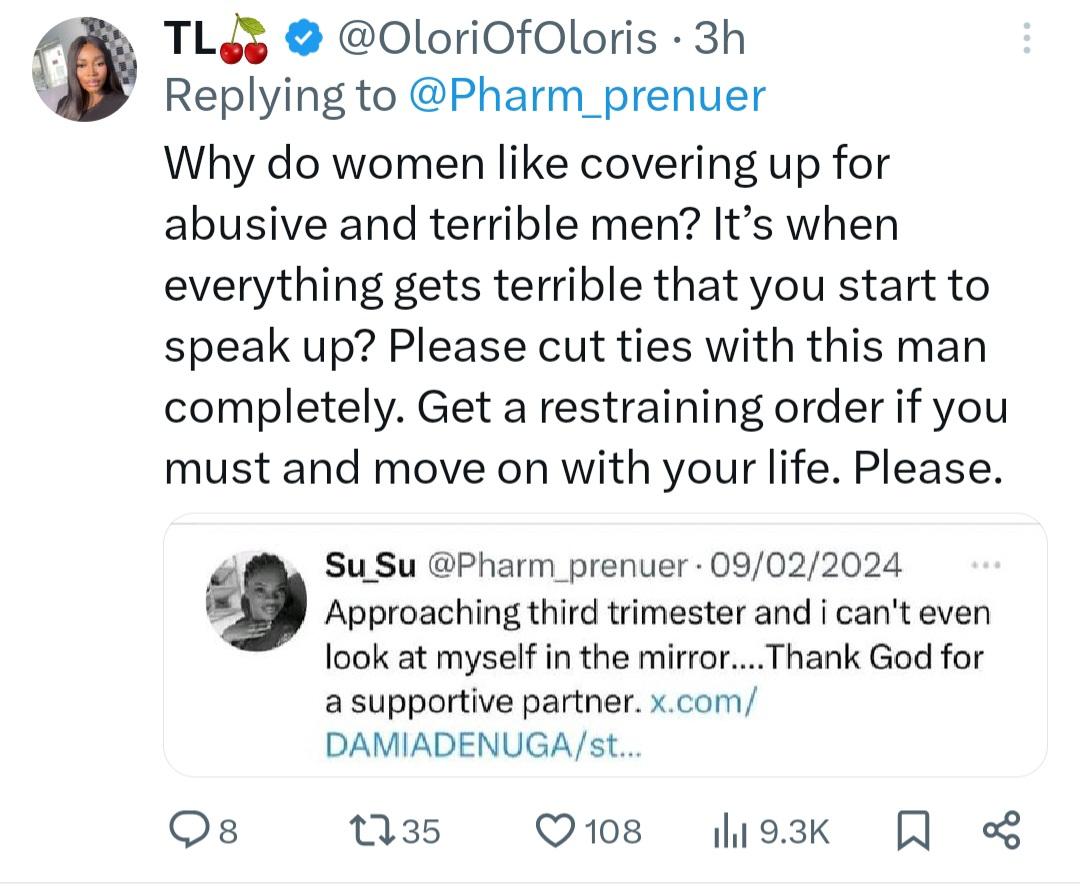
Task: Click the Su_Su display name
Action: 371,565
